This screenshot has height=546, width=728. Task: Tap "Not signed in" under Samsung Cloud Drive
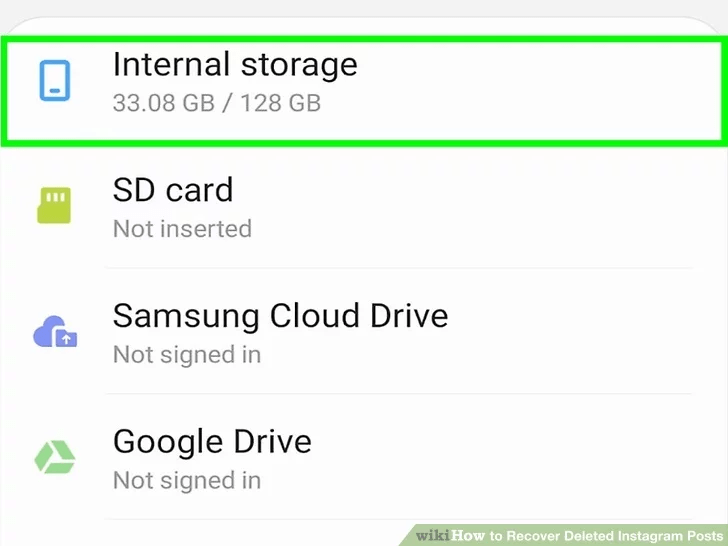tap(187, 354)
